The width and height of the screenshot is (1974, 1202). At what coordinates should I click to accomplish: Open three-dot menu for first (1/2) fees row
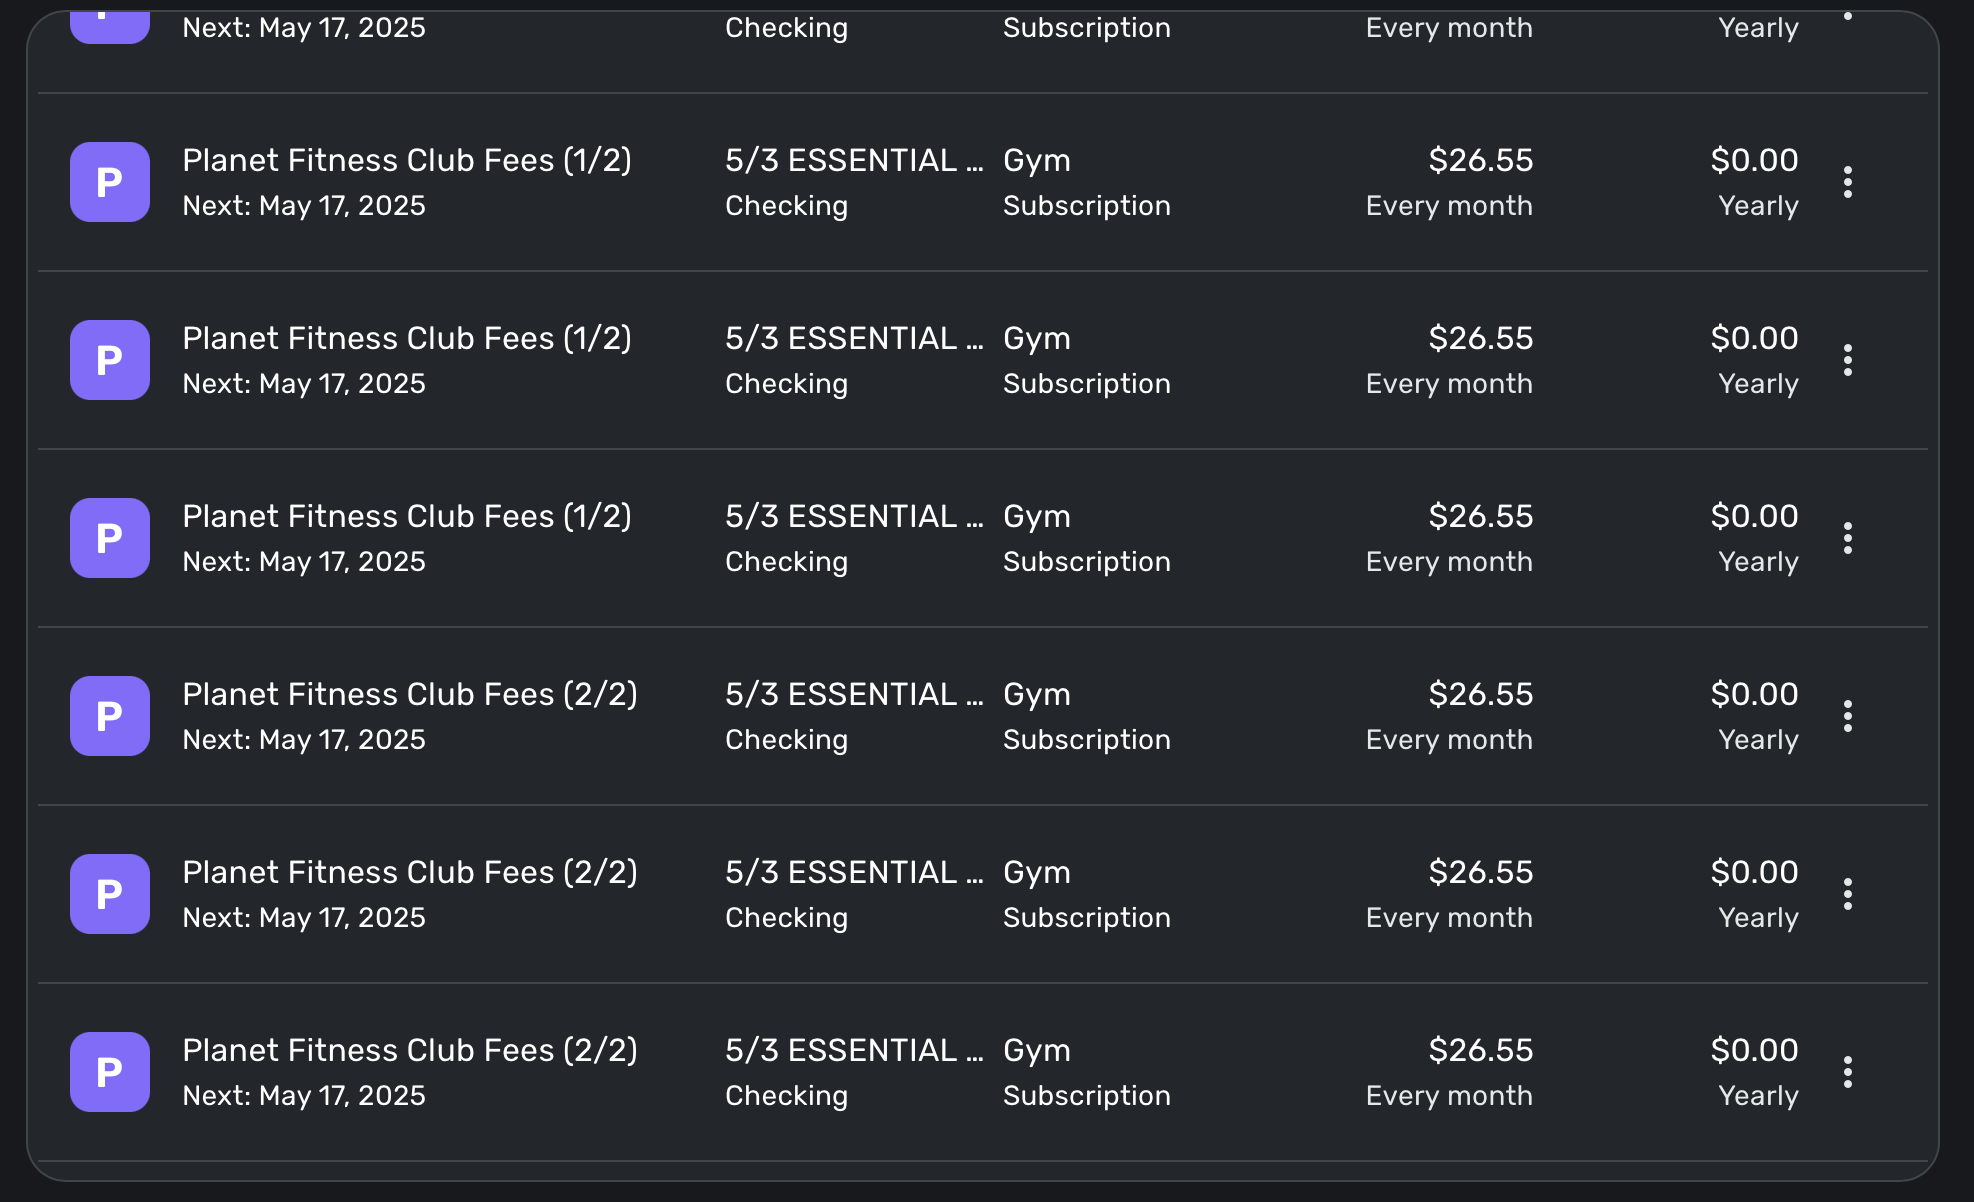[x=1848, y=182]
